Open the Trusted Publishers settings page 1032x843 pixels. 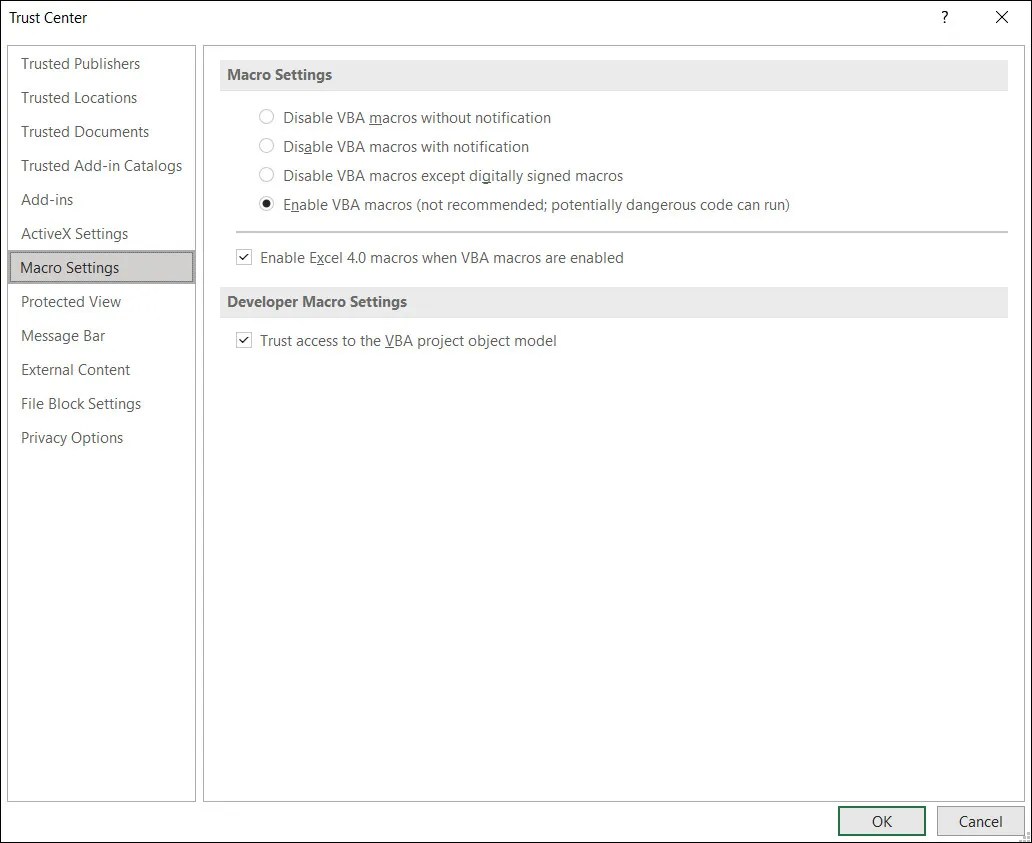[x=80, y=63]
